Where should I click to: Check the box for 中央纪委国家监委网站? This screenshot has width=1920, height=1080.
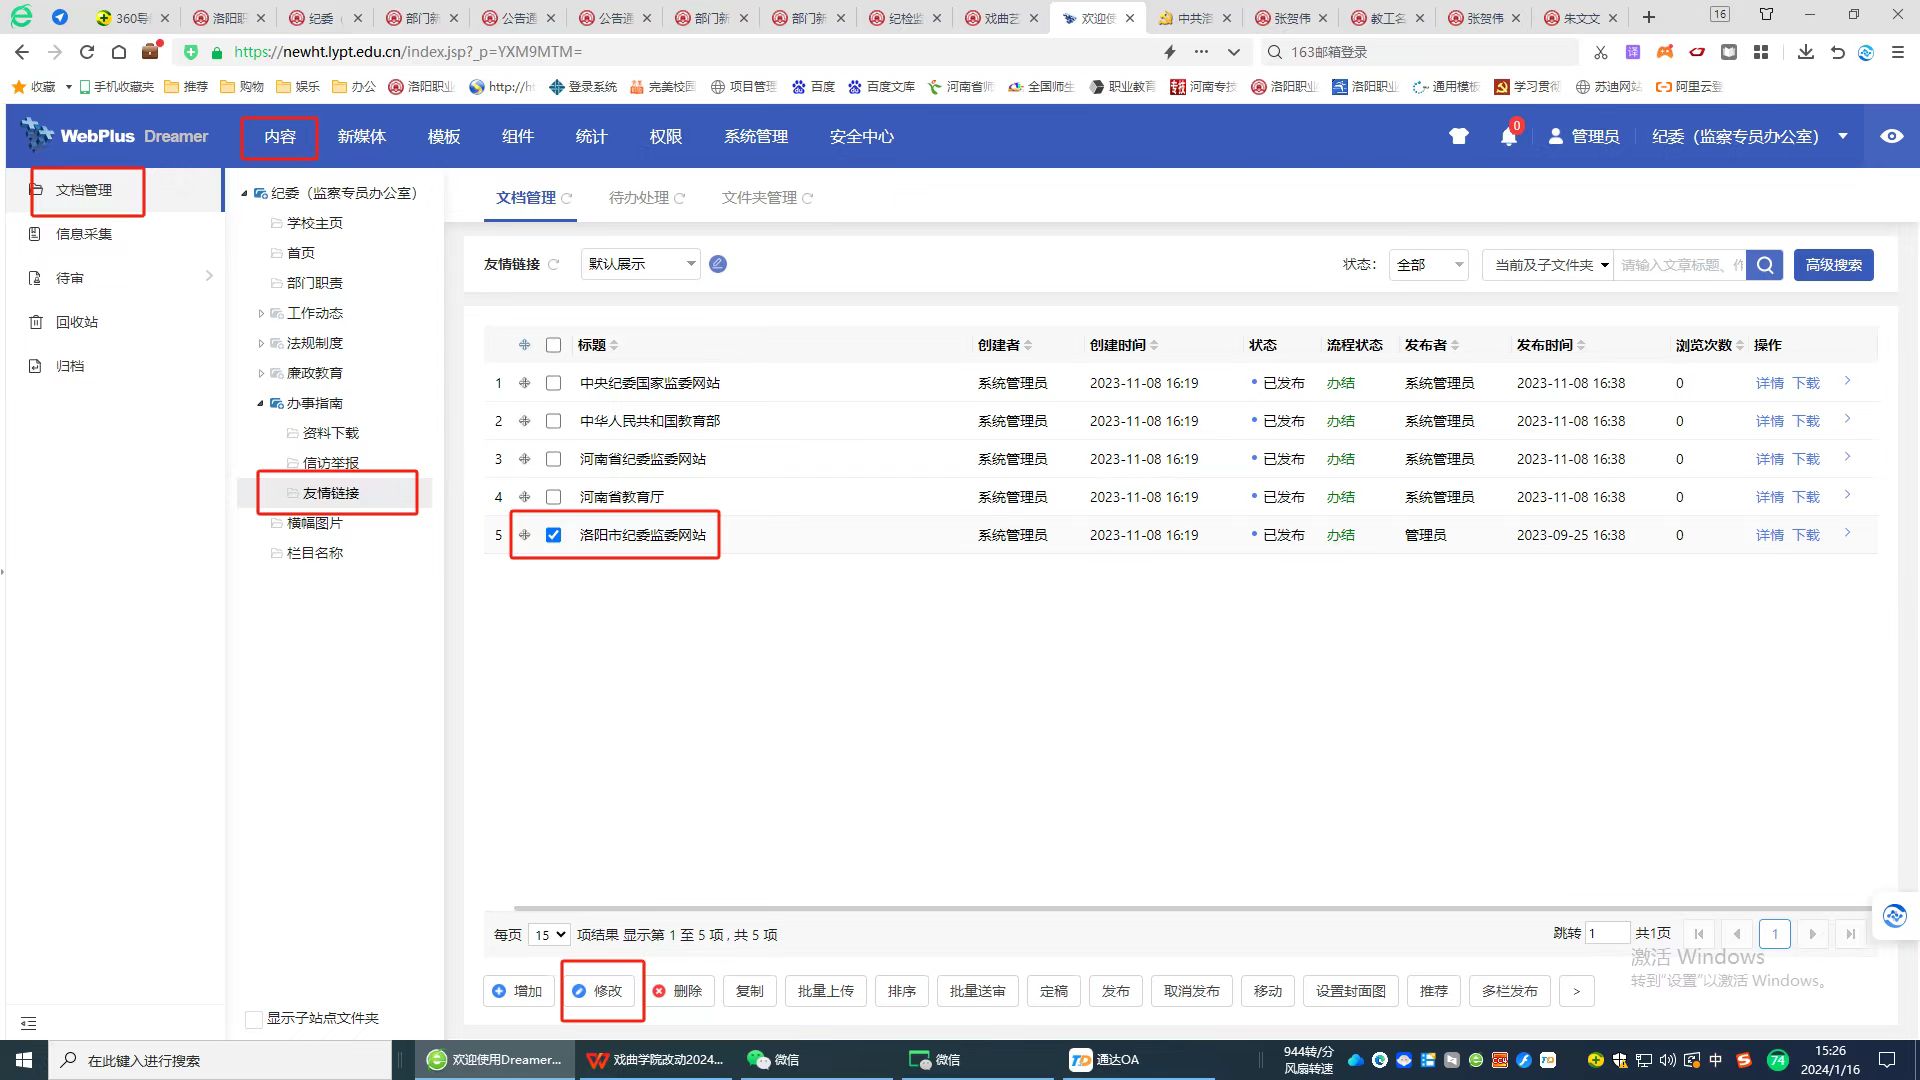(x=553, y=383)
